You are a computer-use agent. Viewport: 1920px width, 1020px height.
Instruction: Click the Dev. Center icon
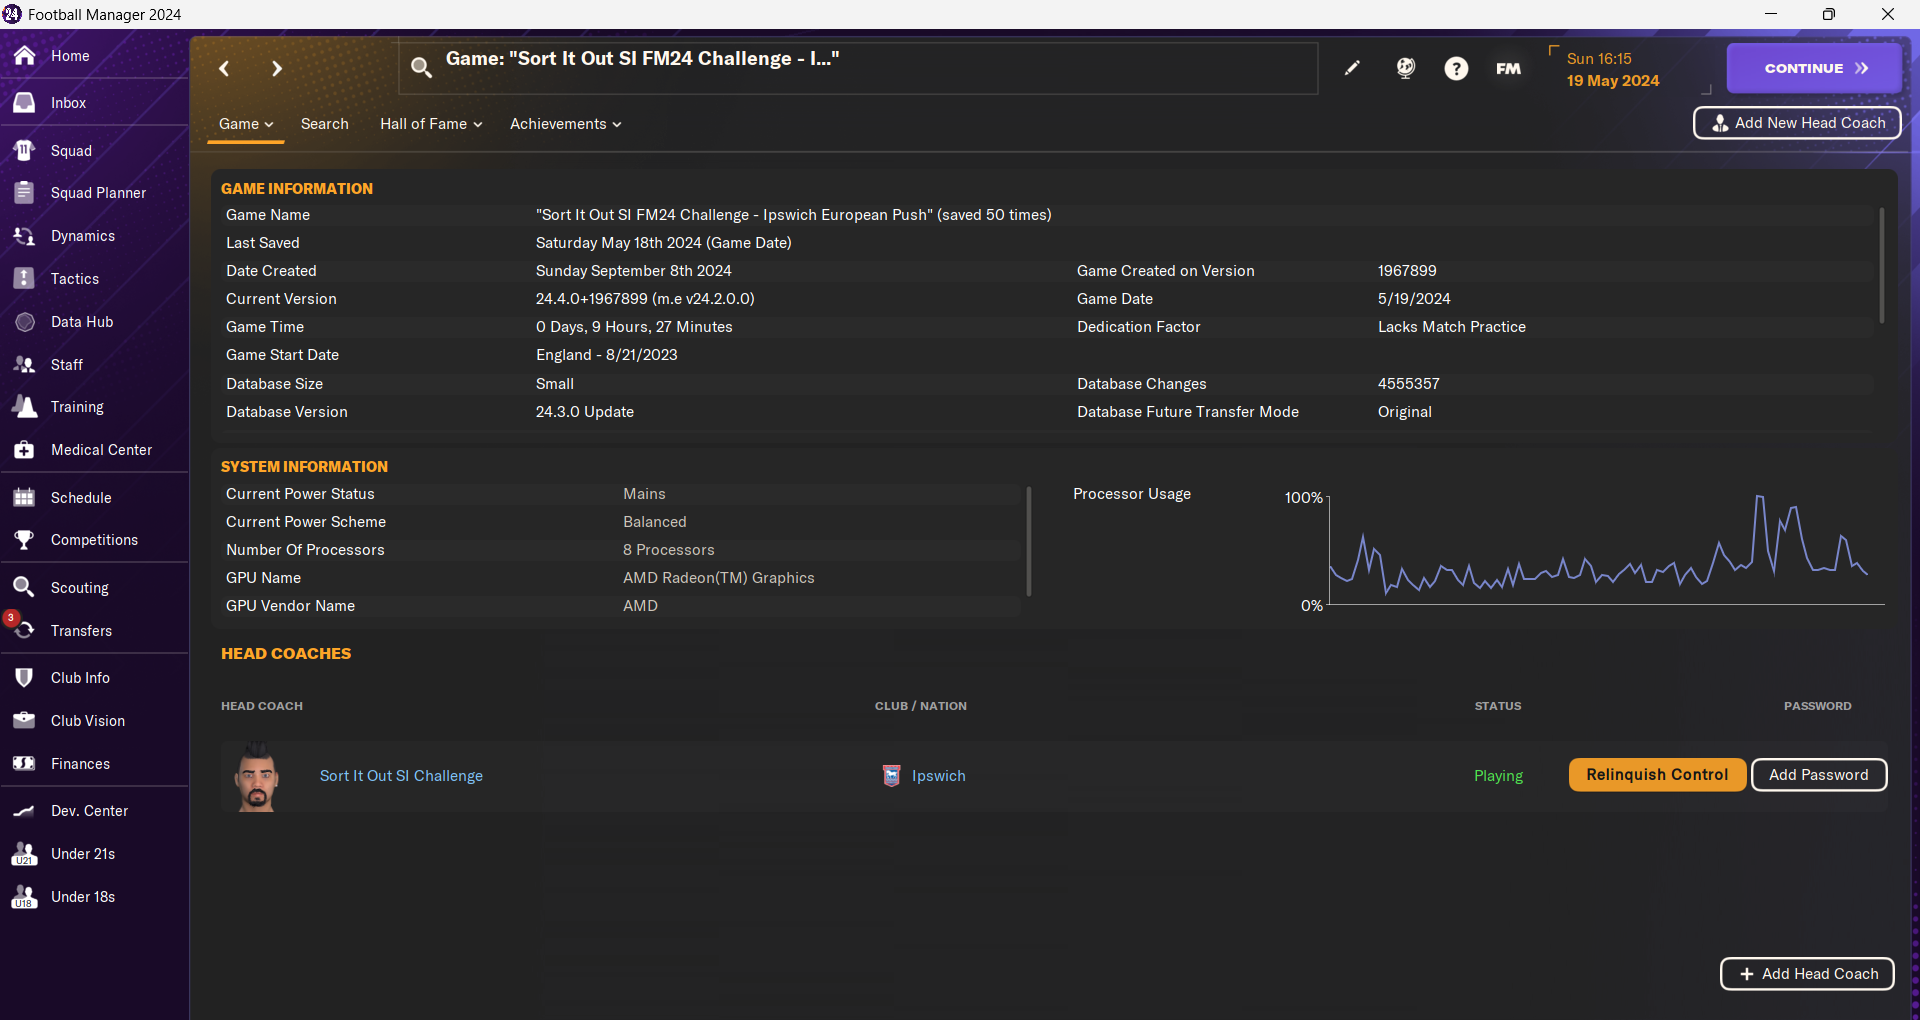coord(24,811)
